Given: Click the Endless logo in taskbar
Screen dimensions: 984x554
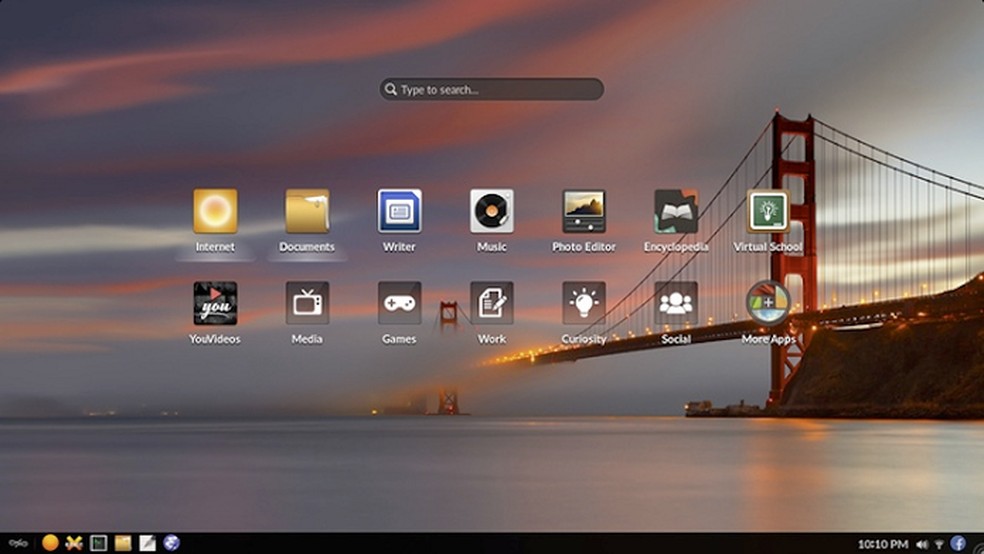Looking at the screenshot, I should click(17, 543).
